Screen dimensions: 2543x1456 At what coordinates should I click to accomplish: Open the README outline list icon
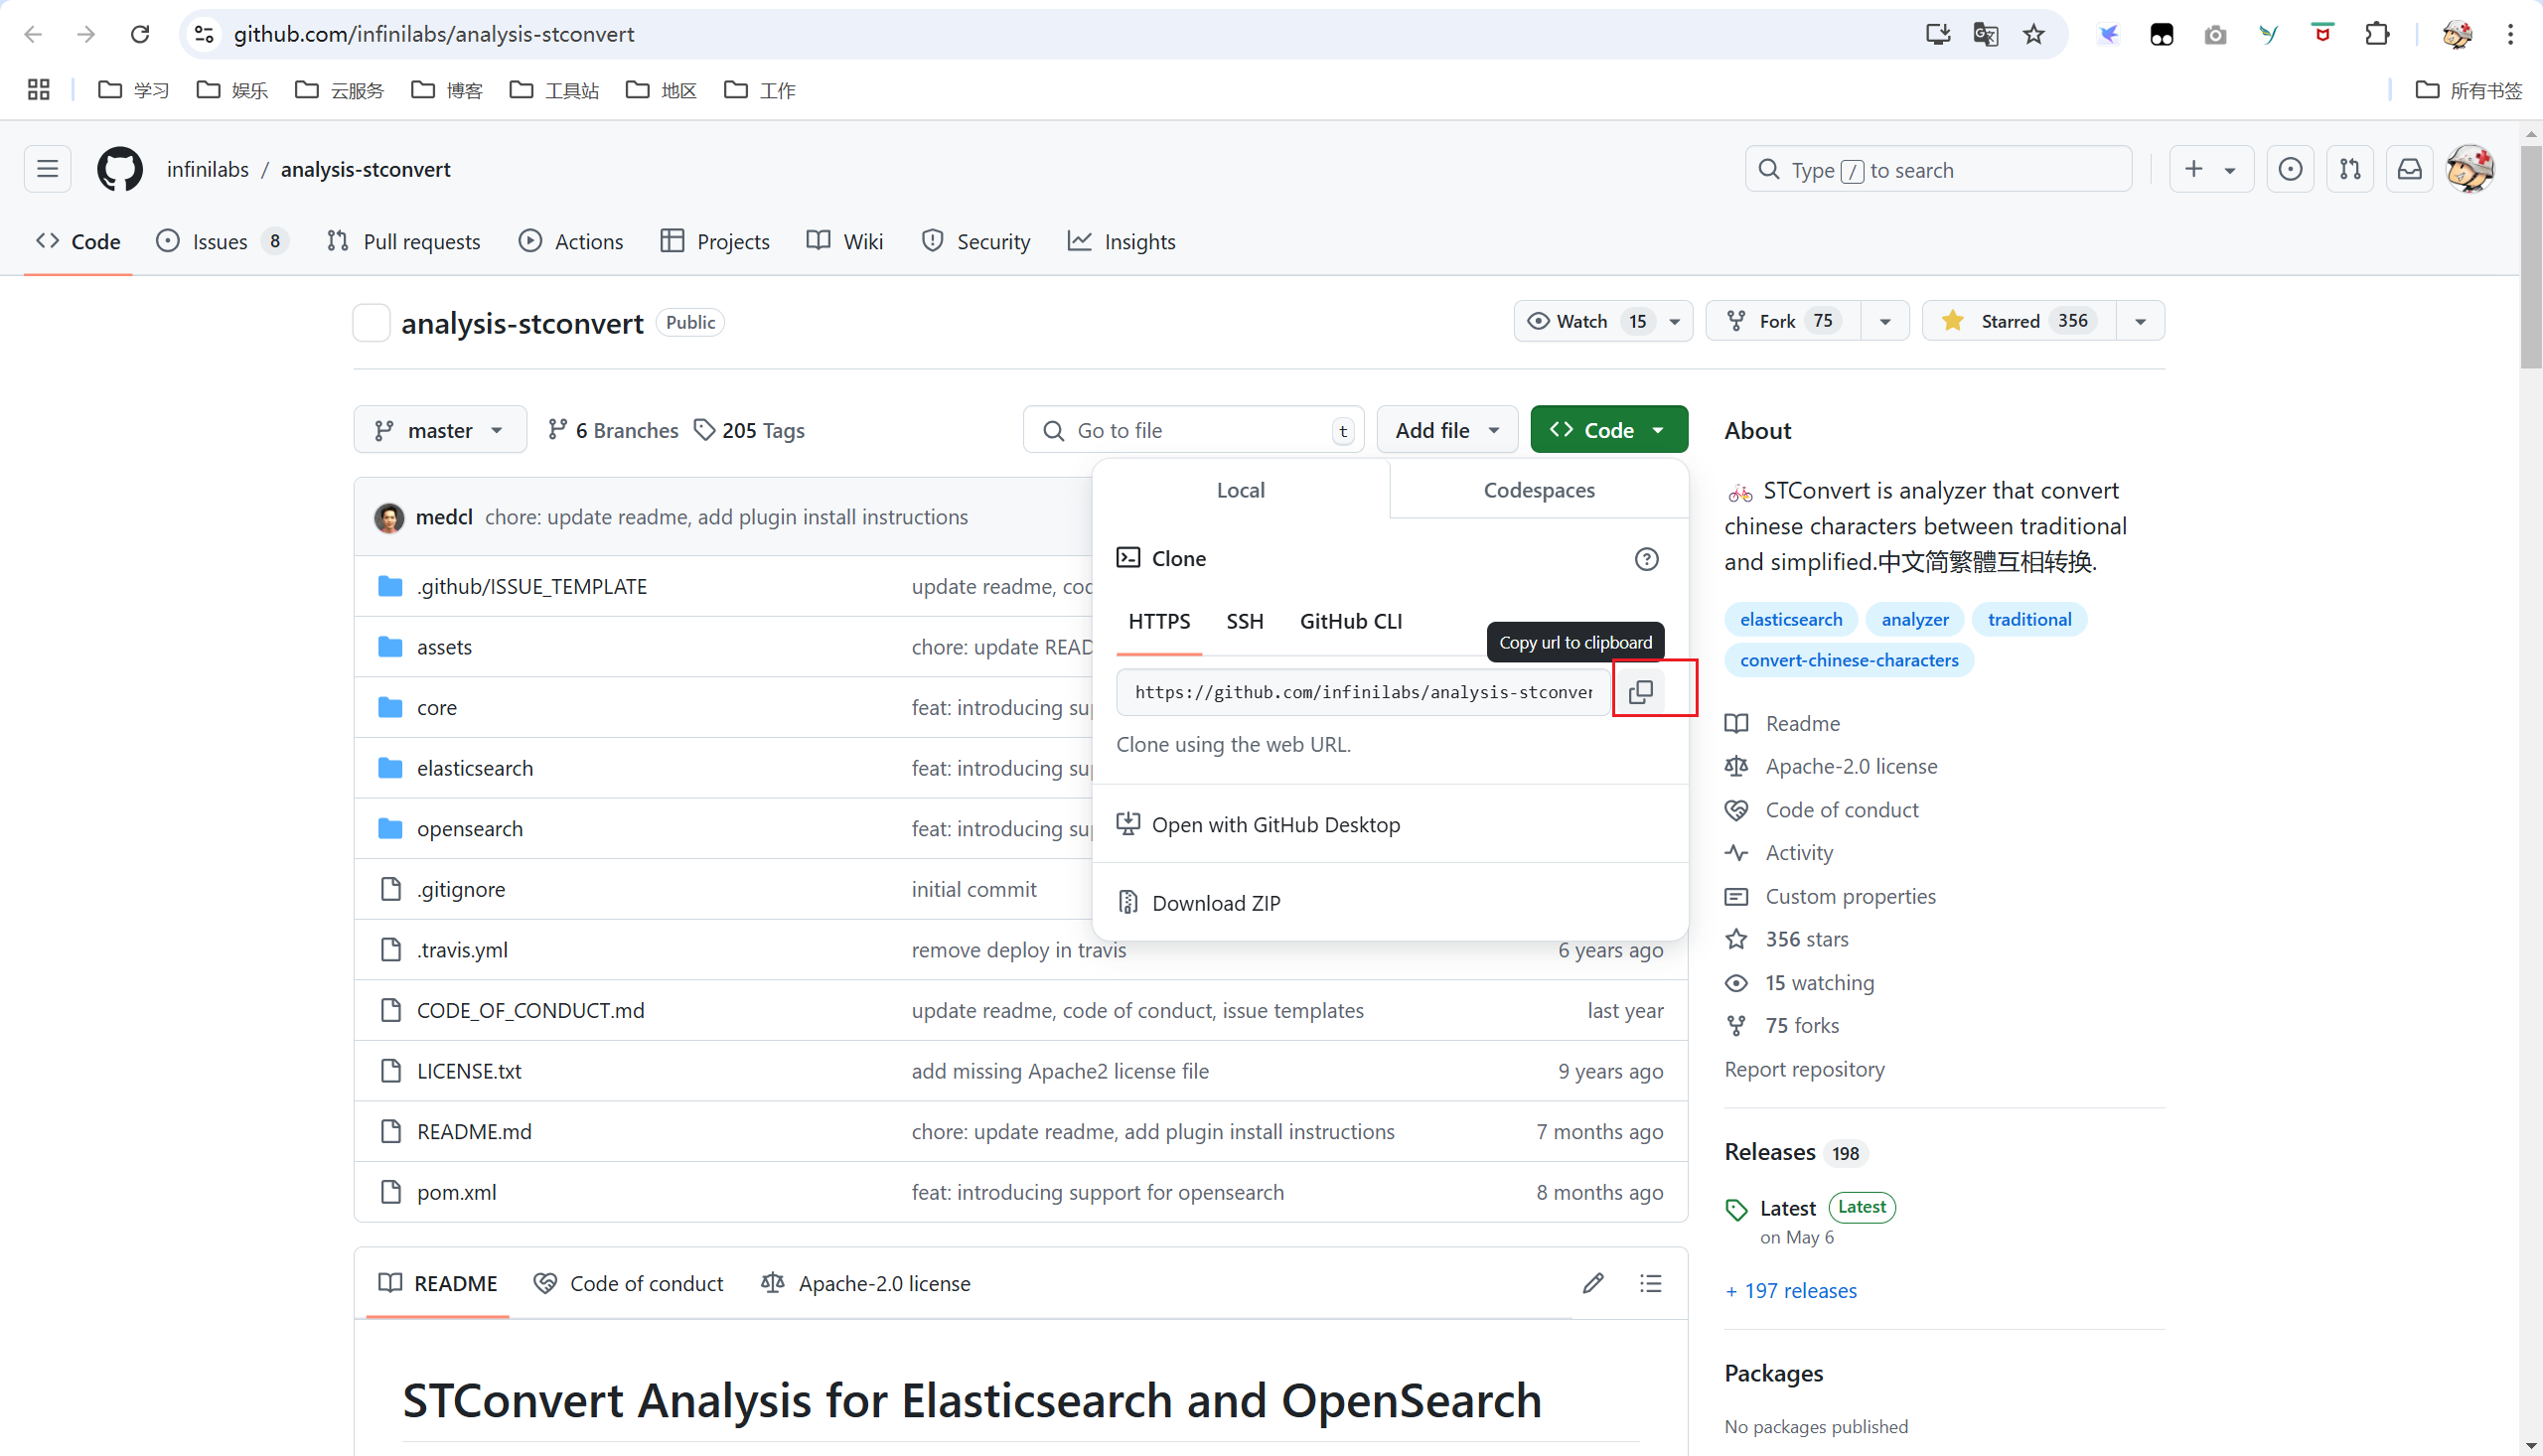pos(1650,1283)
